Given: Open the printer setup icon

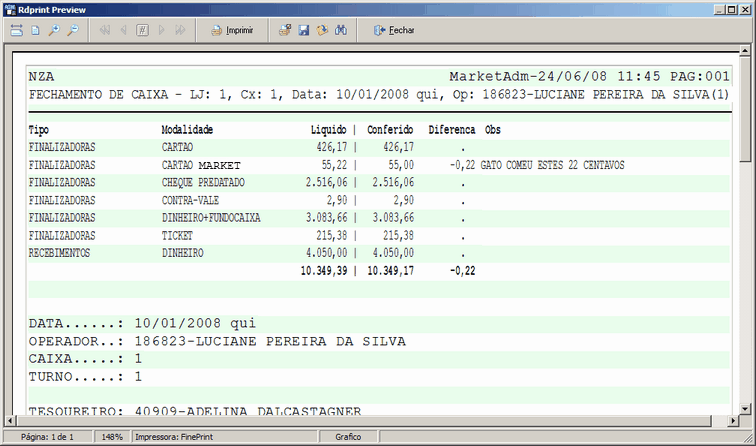Looking at the screenshot, I should point(285,30).
